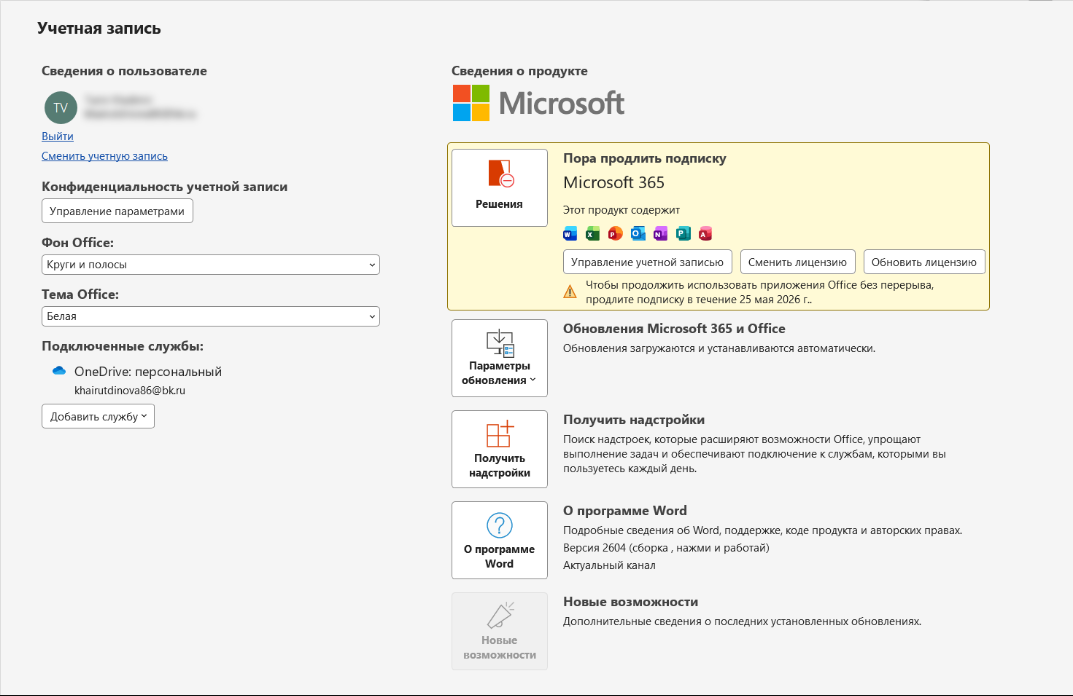Viewport: 1073px width, 696px height.
Task: Click the Конфиденциальность учетной записи heading
Action: [165, 187]
